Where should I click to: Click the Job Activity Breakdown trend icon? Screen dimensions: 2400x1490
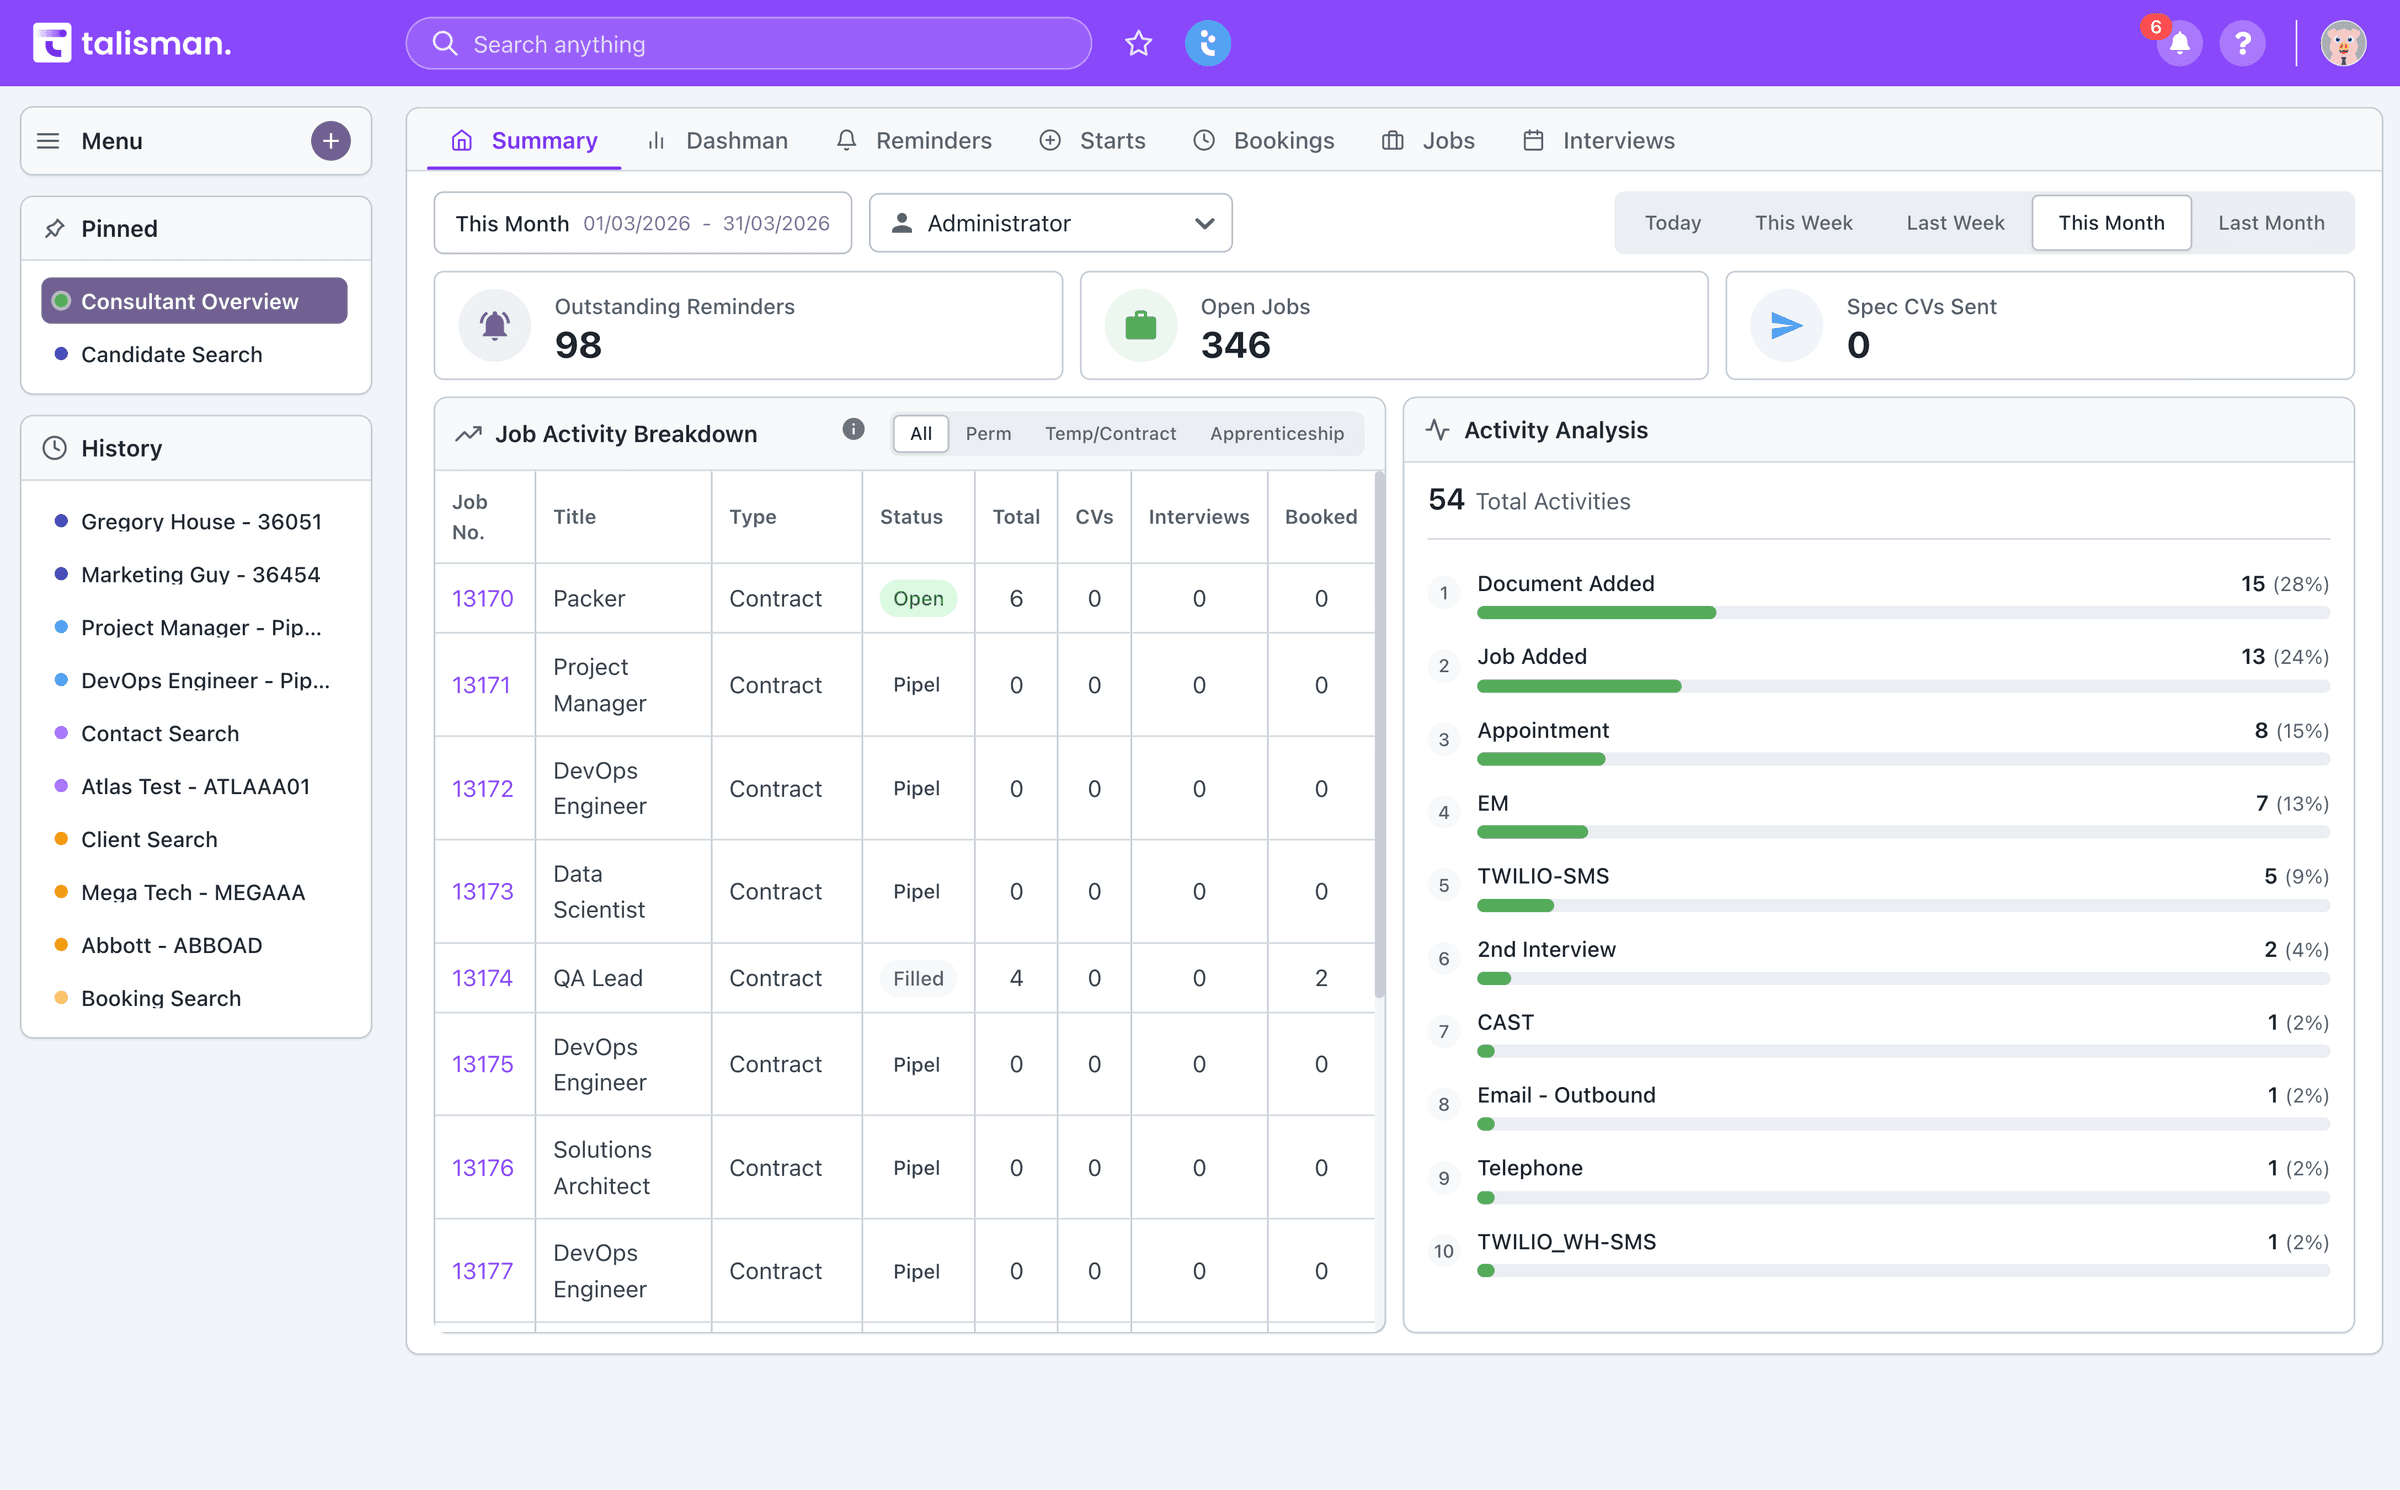(468, 434)
